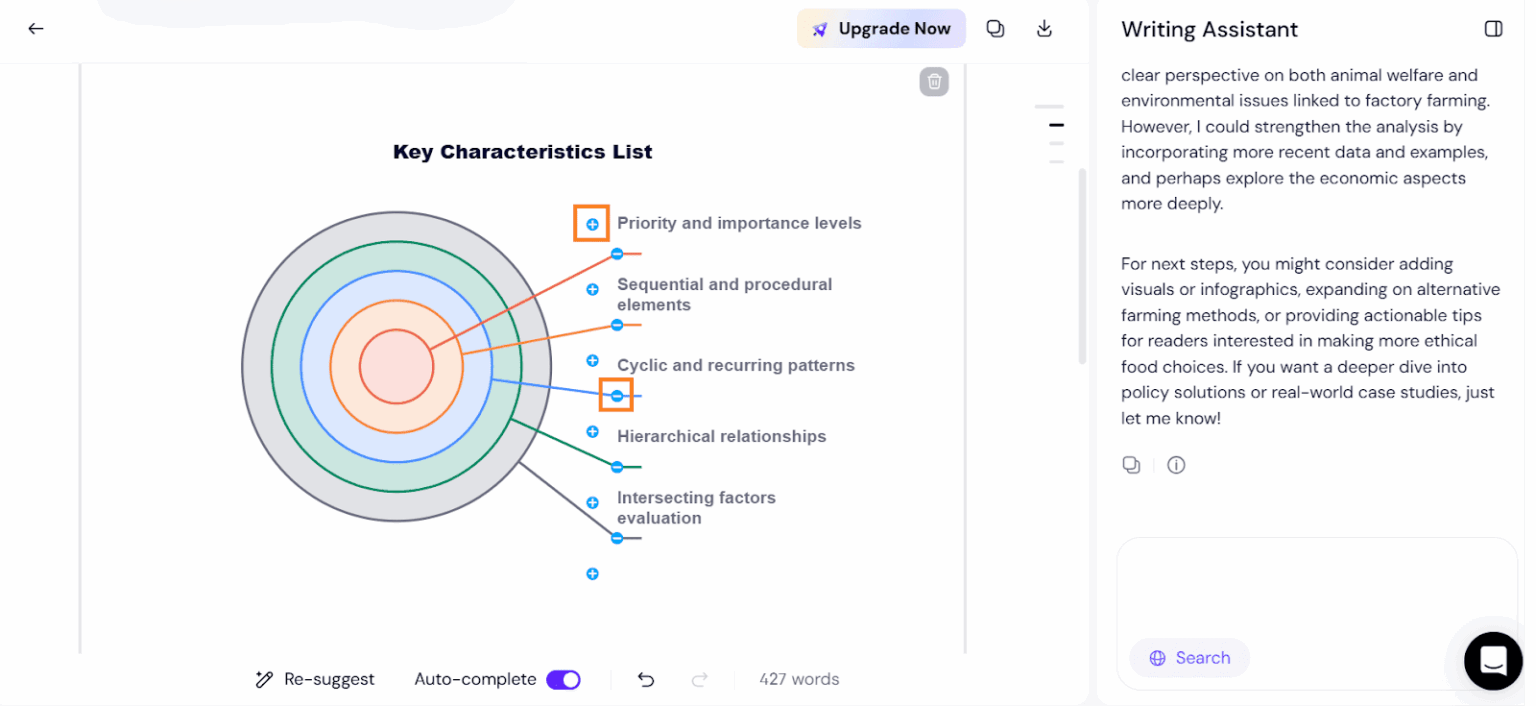Click the Writing Assistant message input field
The width and height of the screenshot is (1536, 706).
pos(1316,588)
